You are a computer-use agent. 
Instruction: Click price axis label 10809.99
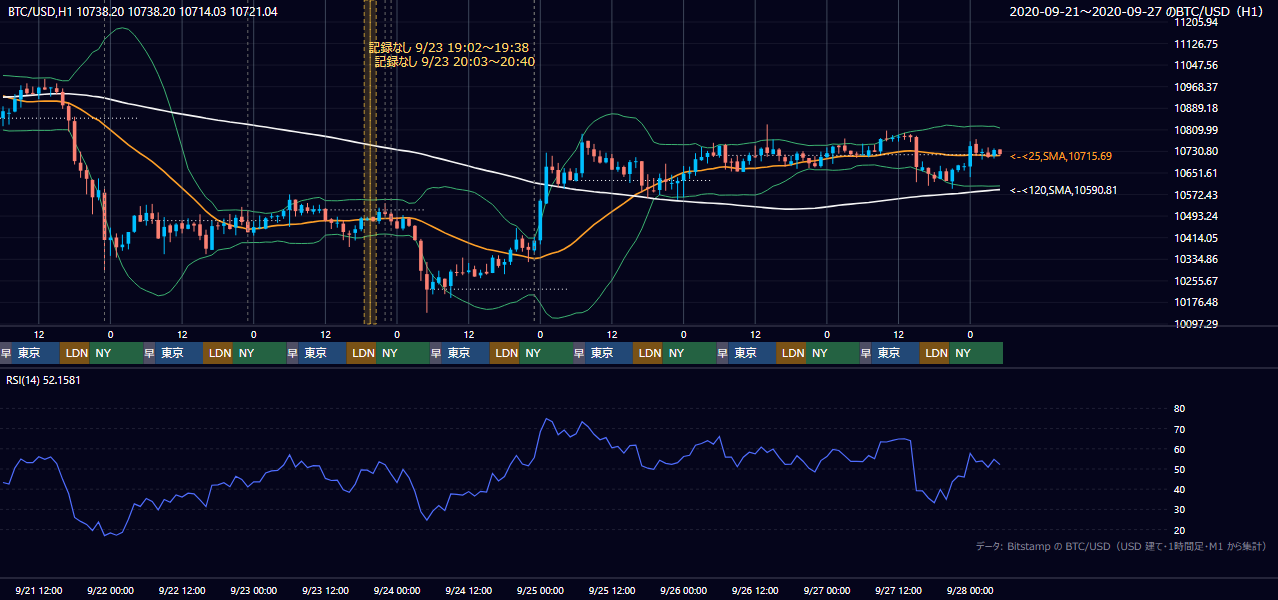click(1195, 130)
